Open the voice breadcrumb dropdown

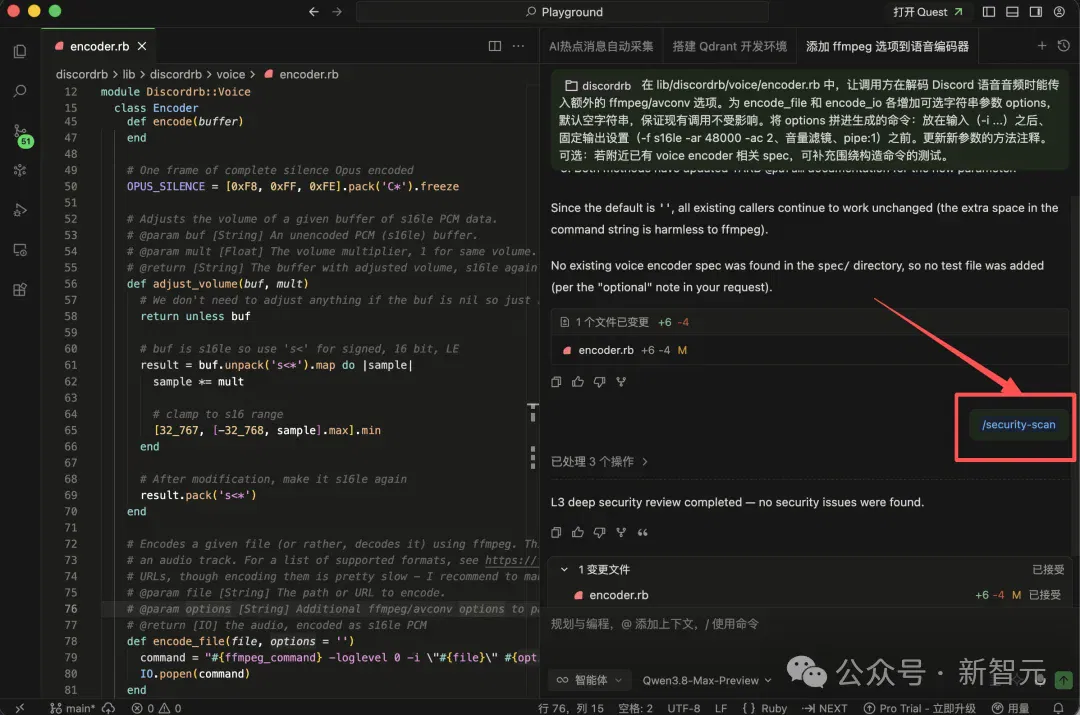231,74
